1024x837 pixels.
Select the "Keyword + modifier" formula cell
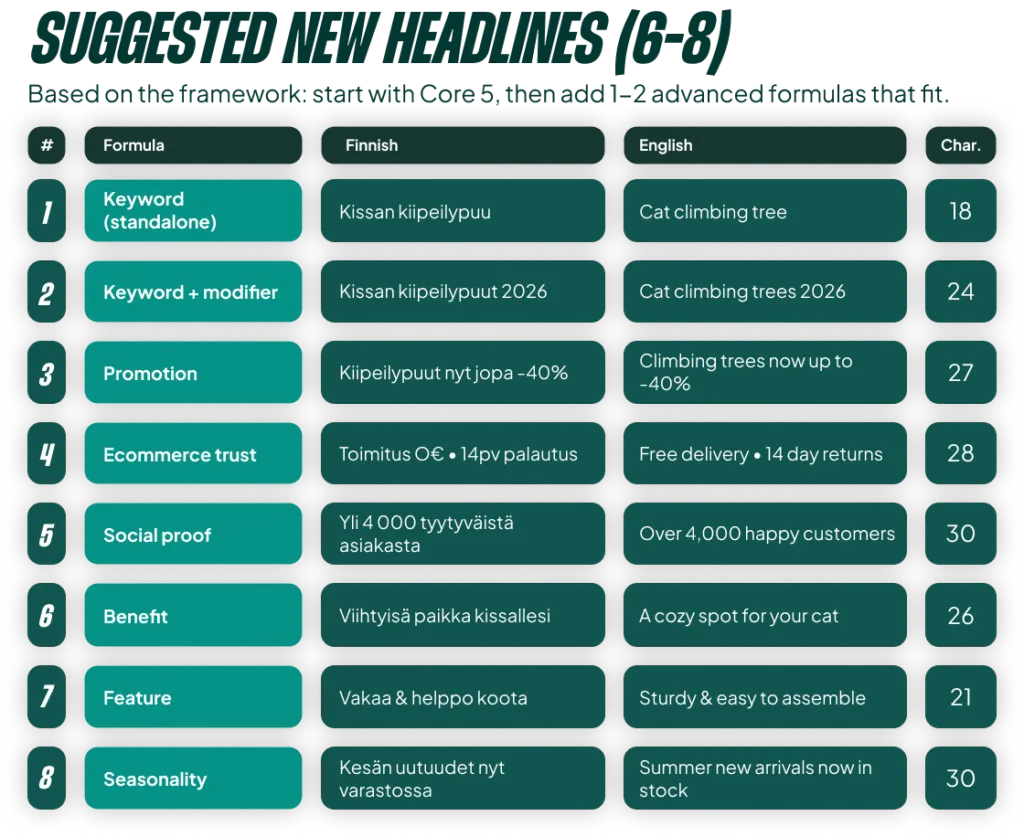193,291
